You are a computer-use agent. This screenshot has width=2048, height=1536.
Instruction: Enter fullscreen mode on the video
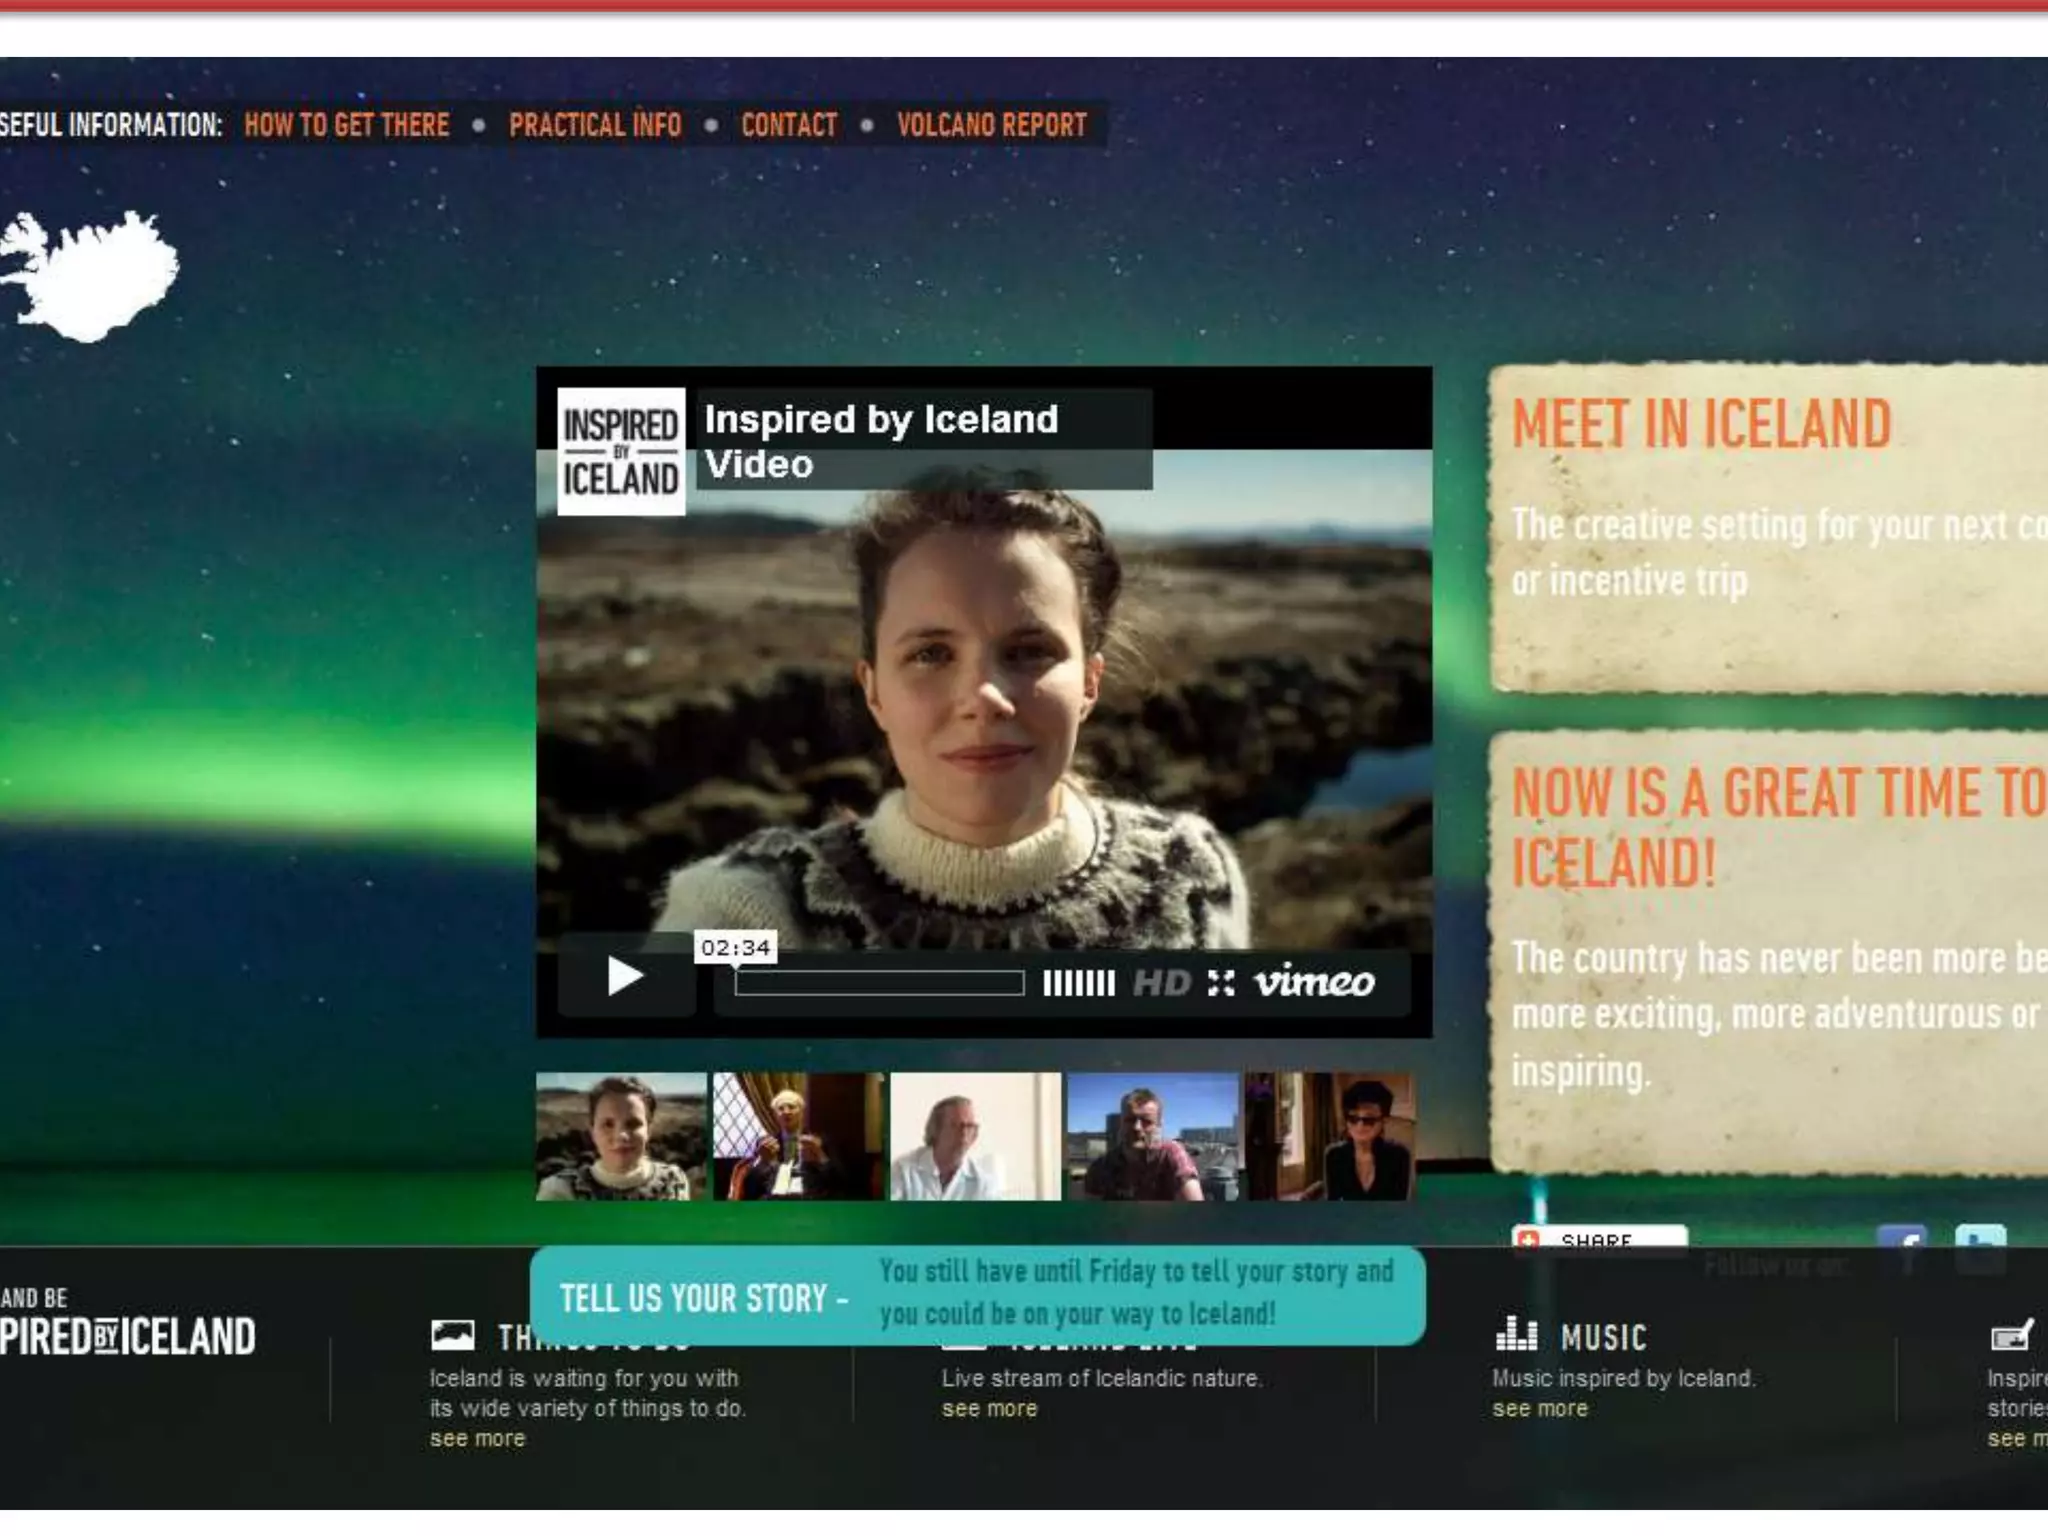1220,983
